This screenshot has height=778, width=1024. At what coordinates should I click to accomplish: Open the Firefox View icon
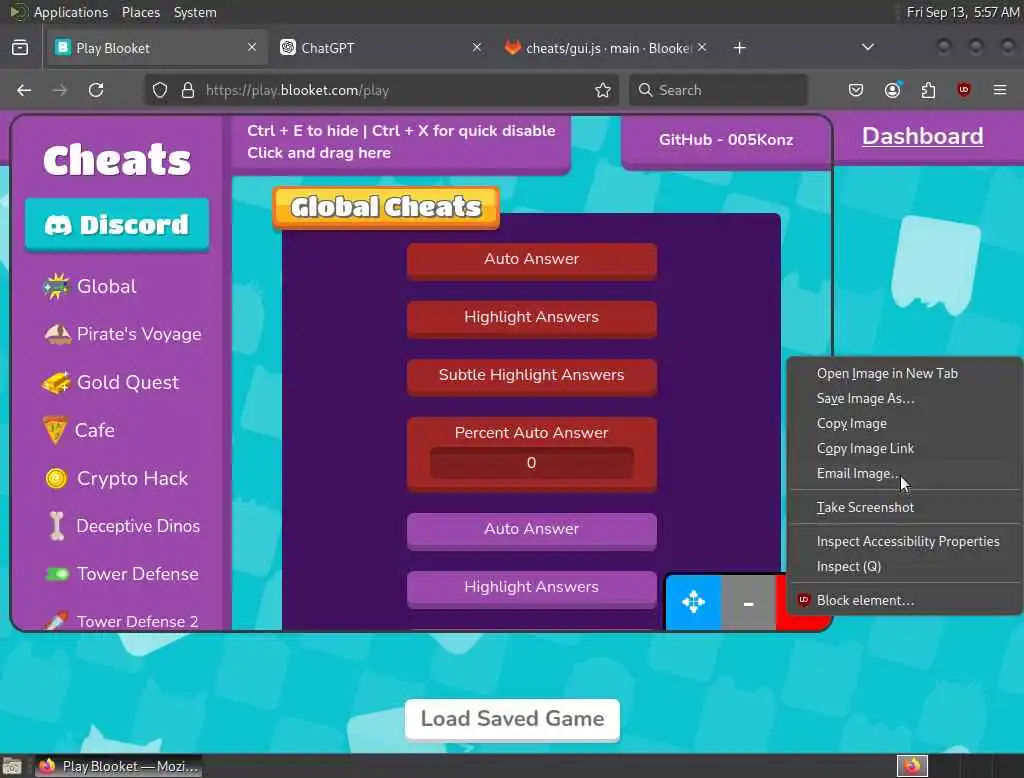point(20,48)
